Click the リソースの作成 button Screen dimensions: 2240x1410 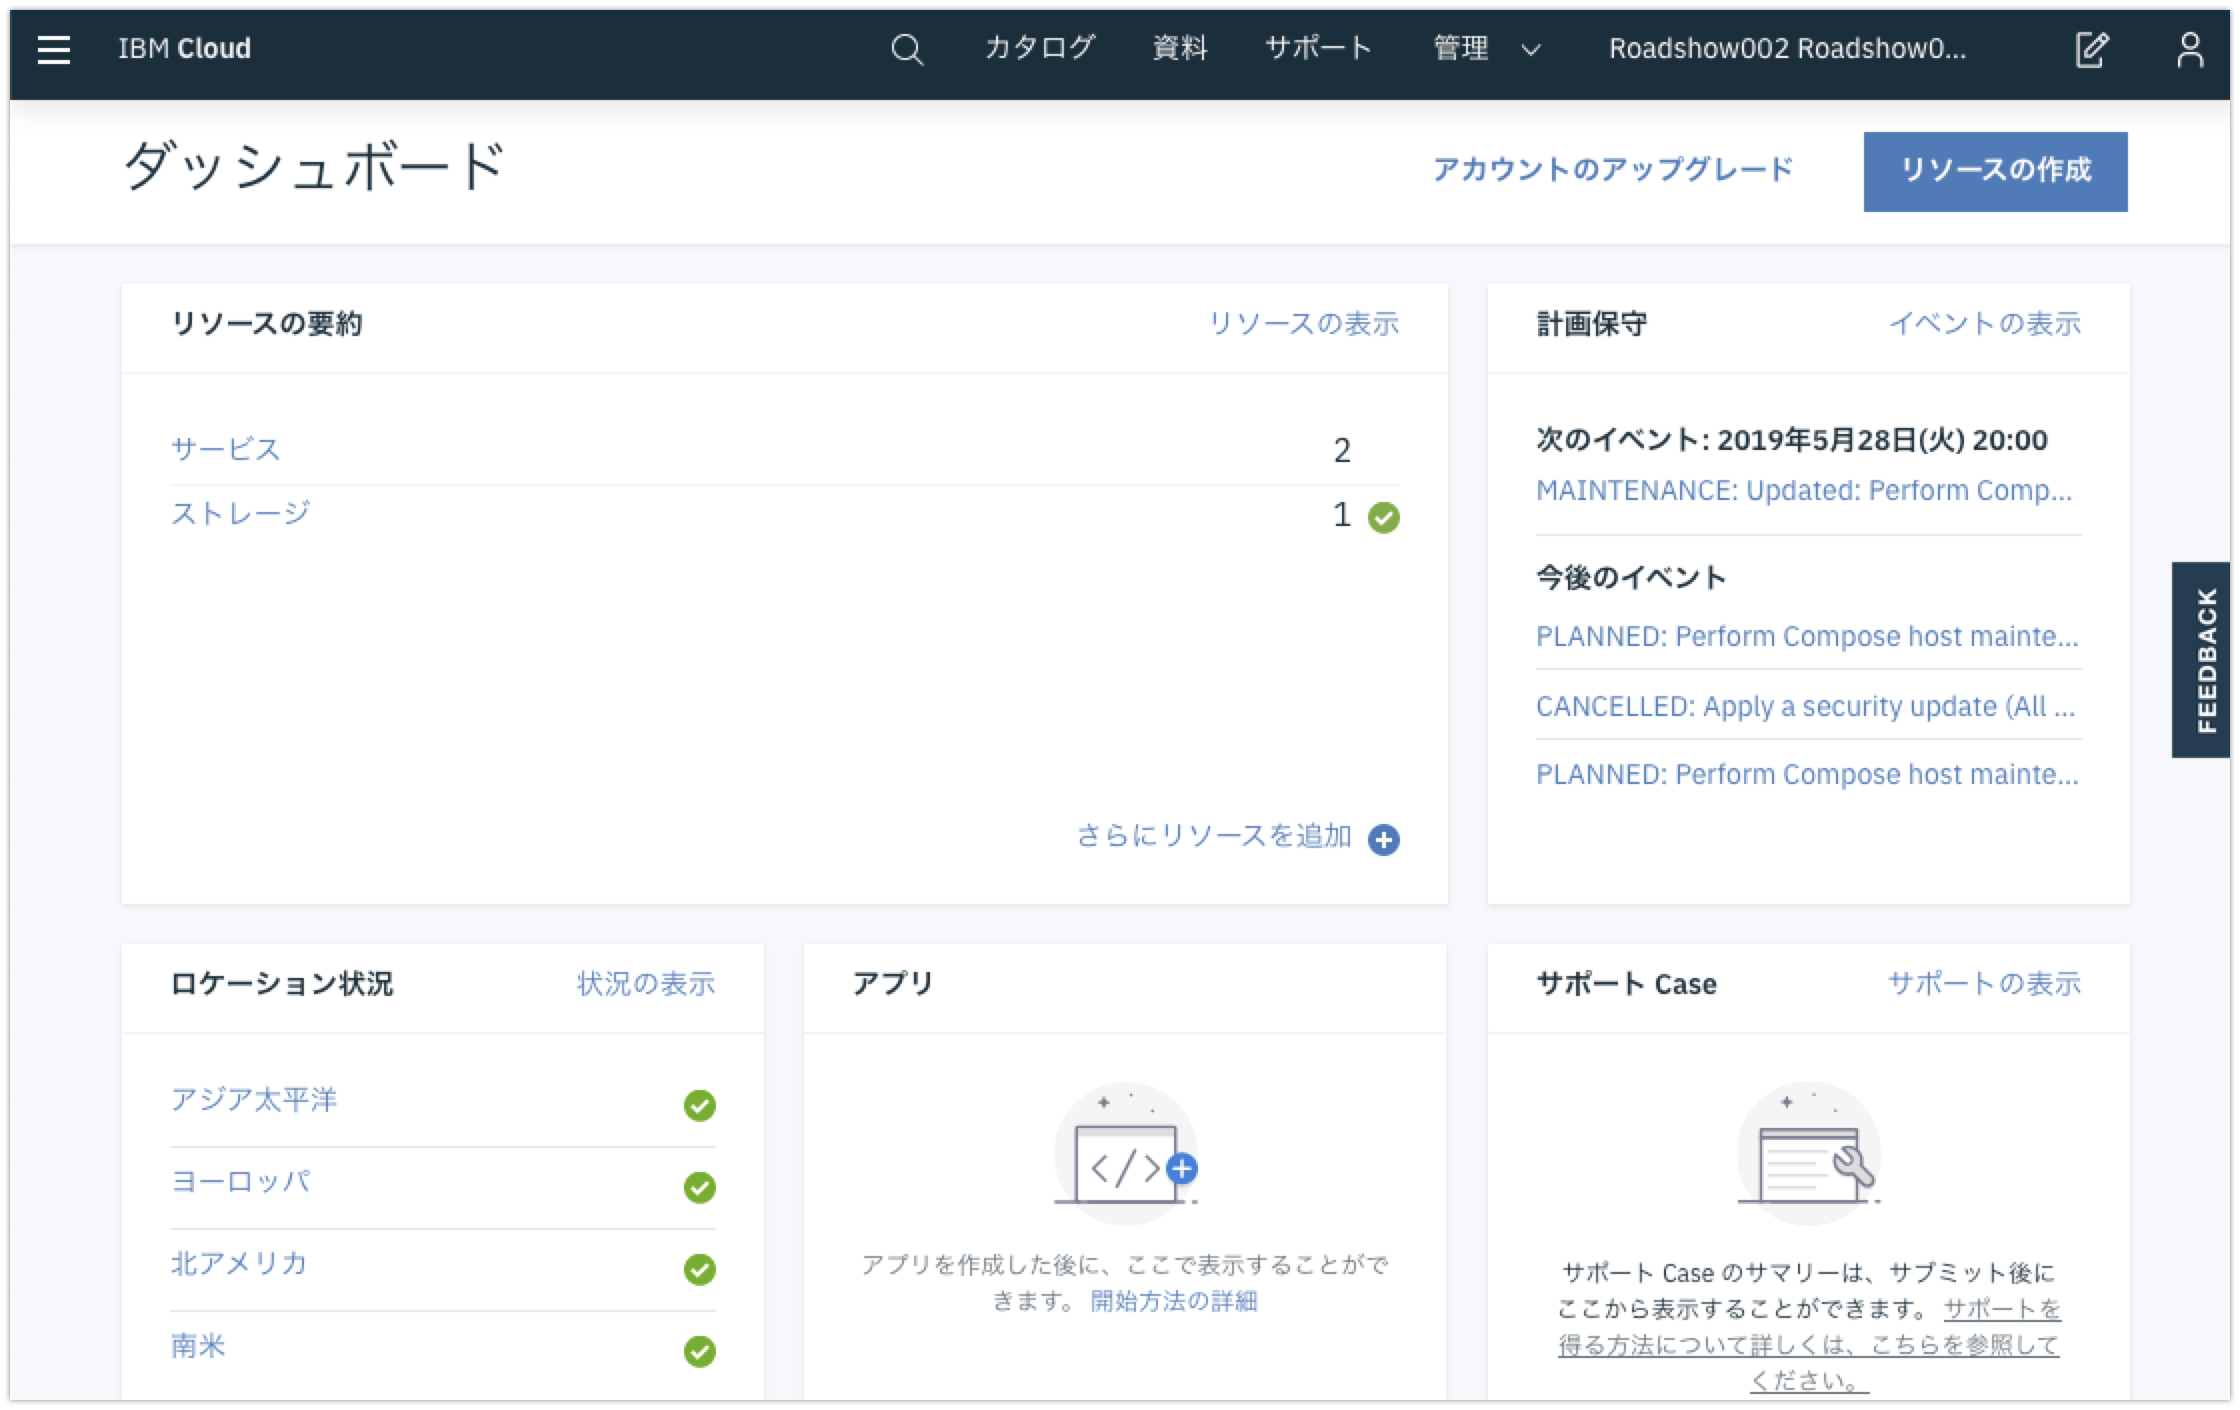tap(1995, 171)
